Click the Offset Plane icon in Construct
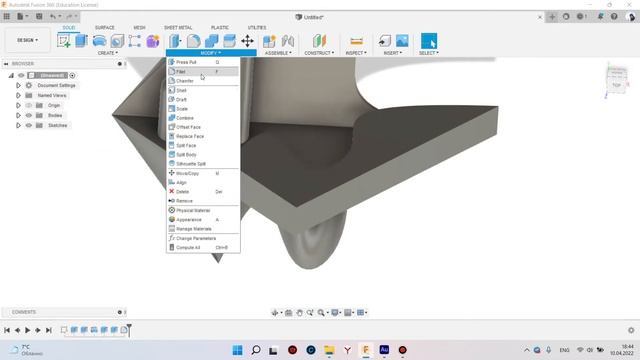 (320, 41)
